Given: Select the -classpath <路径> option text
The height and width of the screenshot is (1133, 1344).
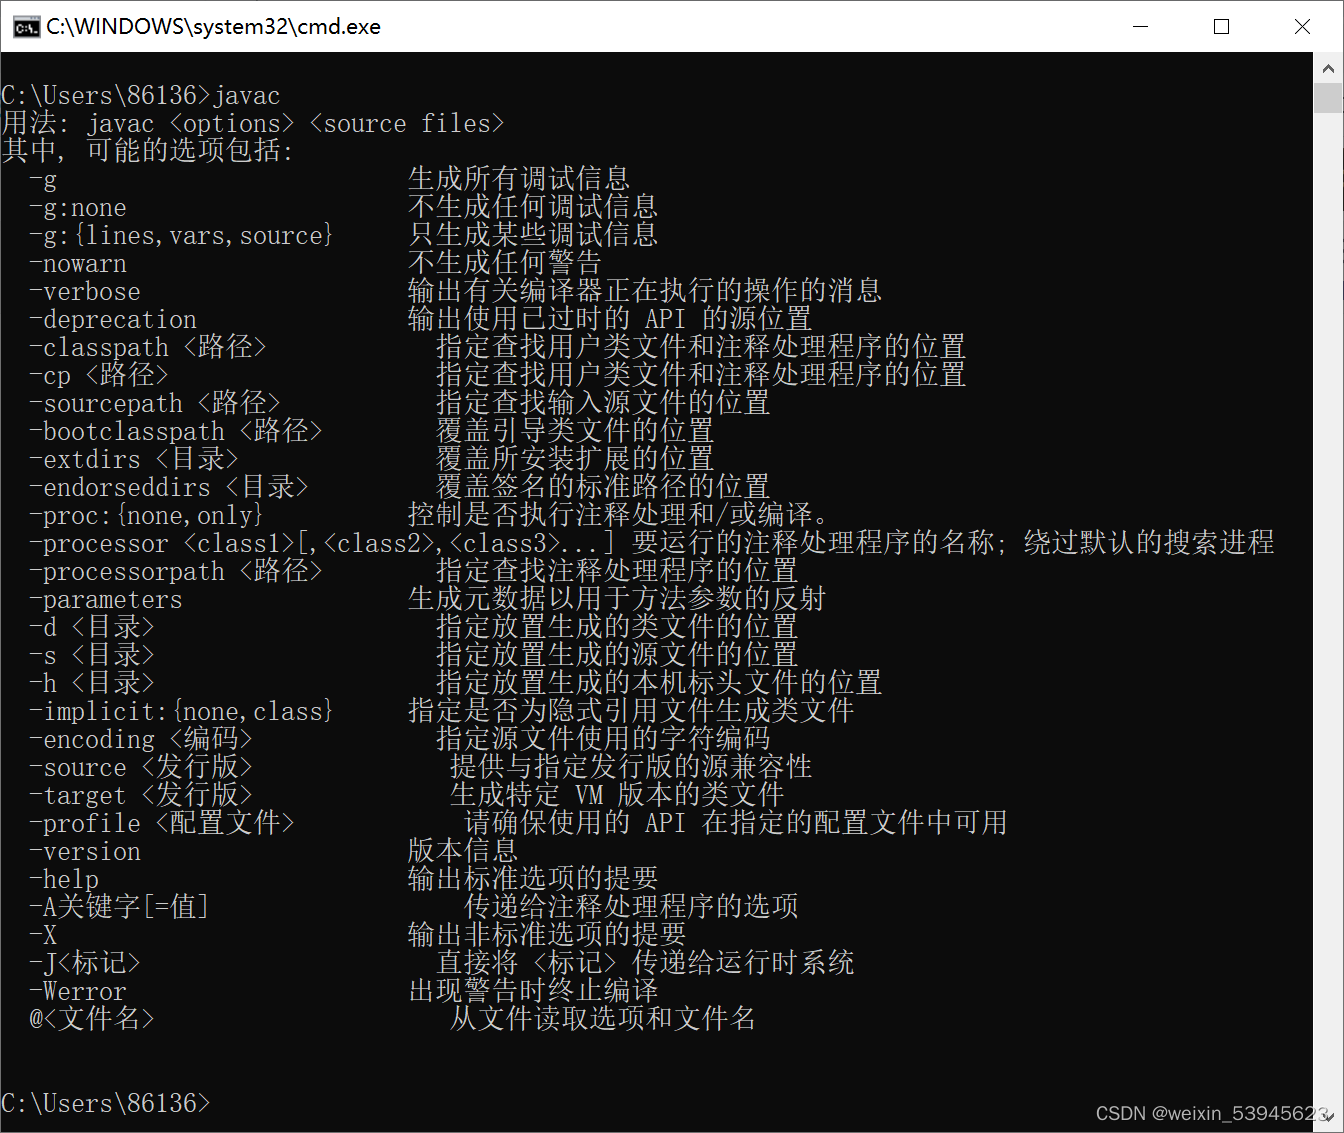Looking at the screenshot, I should pos(148,347).
